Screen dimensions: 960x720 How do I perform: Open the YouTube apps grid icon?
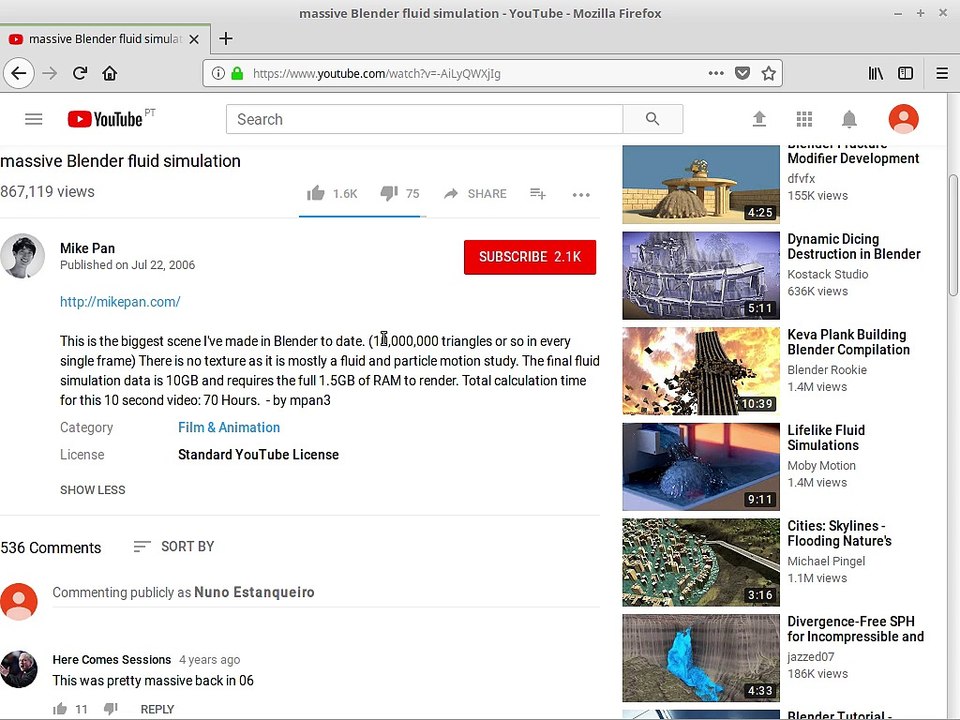tap(804, 119)
